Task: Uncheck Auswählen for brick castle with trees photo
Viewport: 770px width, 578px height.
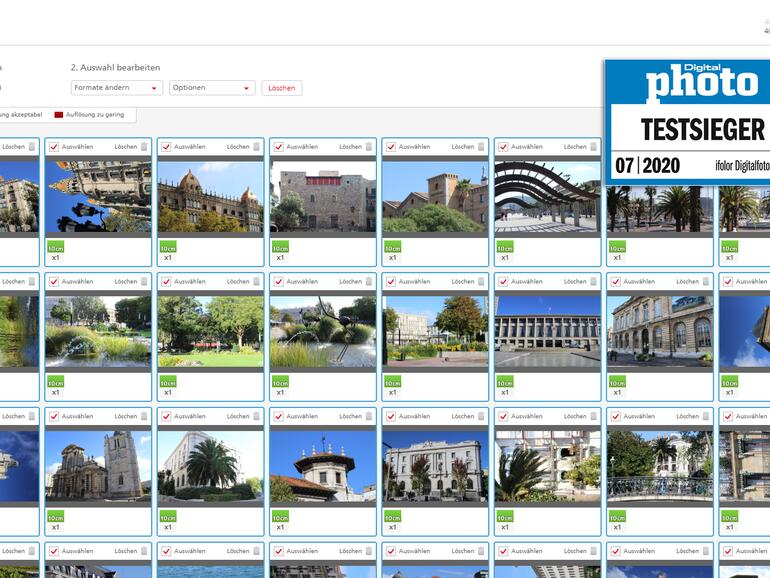Action: click(x=391, y=147)
